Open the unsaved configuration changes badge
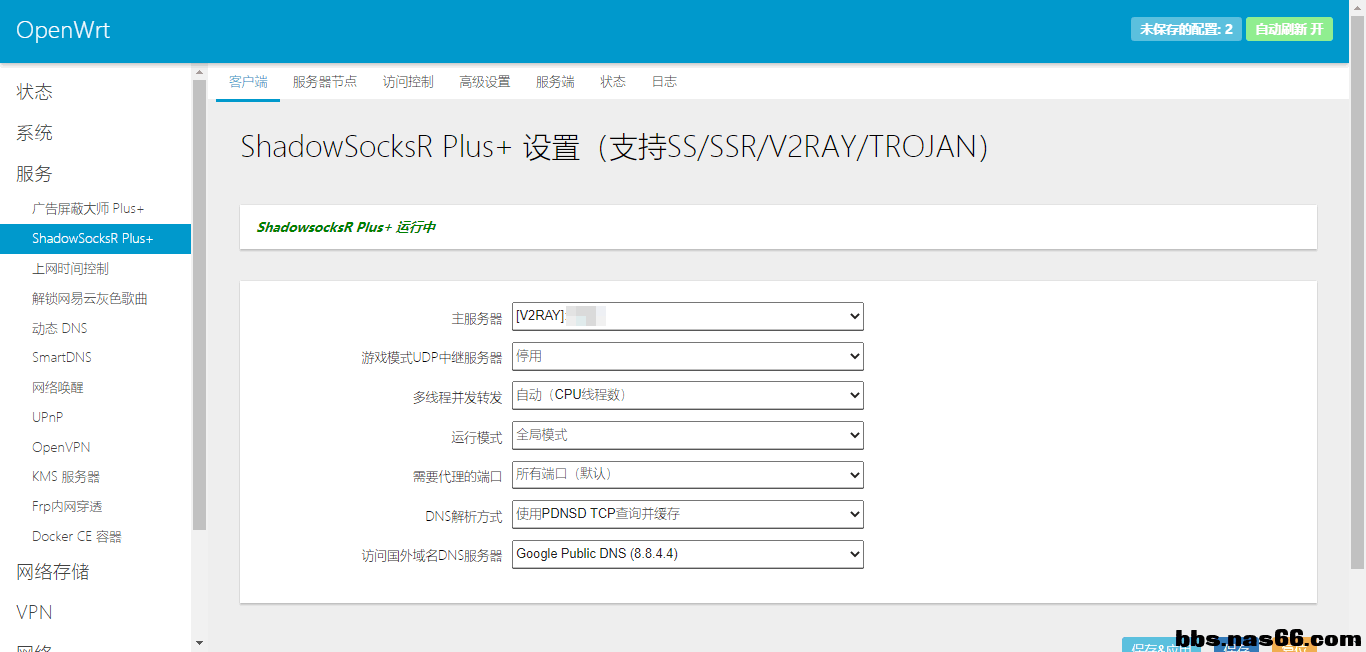This screenshot has height=652, width=1366. tap(1185, 29)
